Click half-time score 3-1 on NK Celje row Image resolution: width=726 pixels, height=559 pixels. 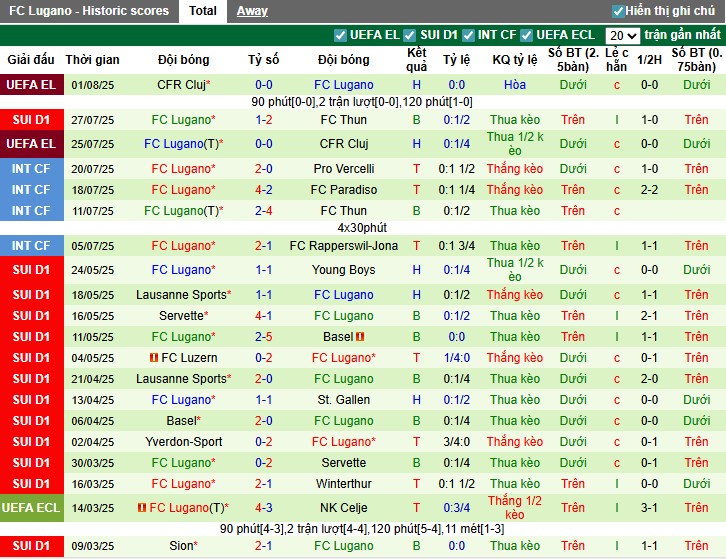[x=649, y=508]
